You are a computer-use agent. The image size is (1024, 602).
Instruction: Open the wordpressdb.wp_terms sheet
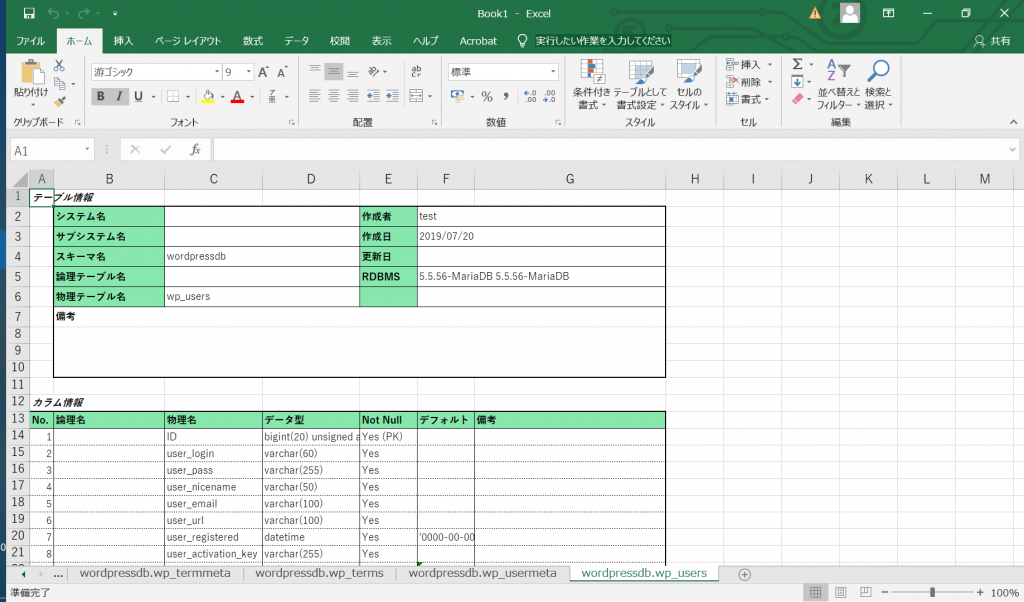point(319,573)
